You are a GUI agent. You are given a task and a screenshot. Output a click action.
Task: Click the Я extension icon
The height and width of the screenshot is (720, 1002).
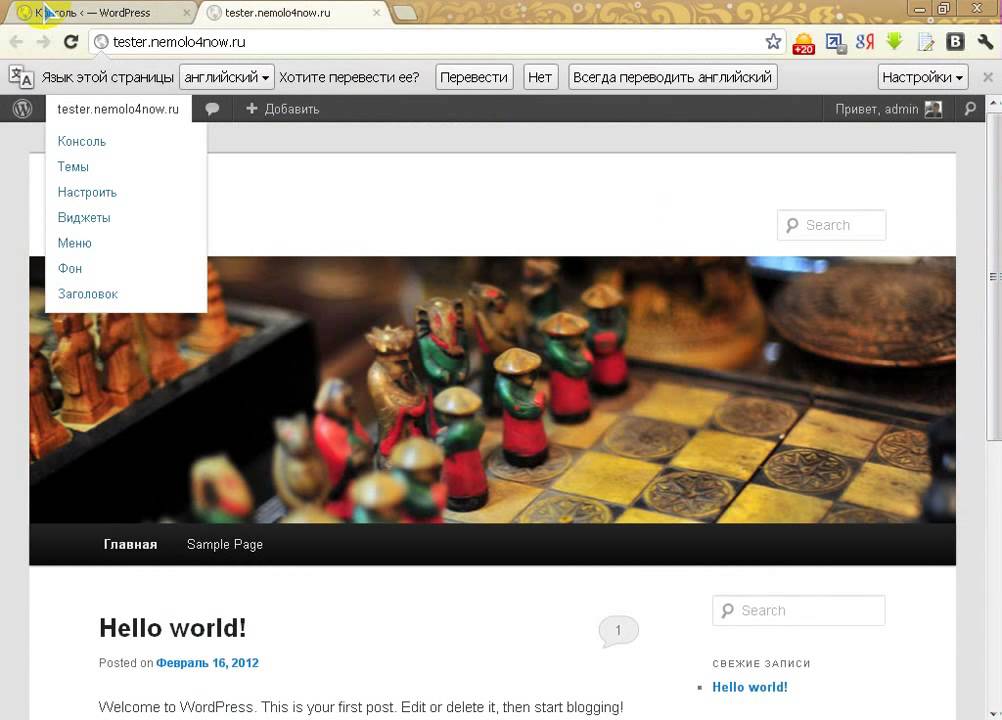coord(865,42)
